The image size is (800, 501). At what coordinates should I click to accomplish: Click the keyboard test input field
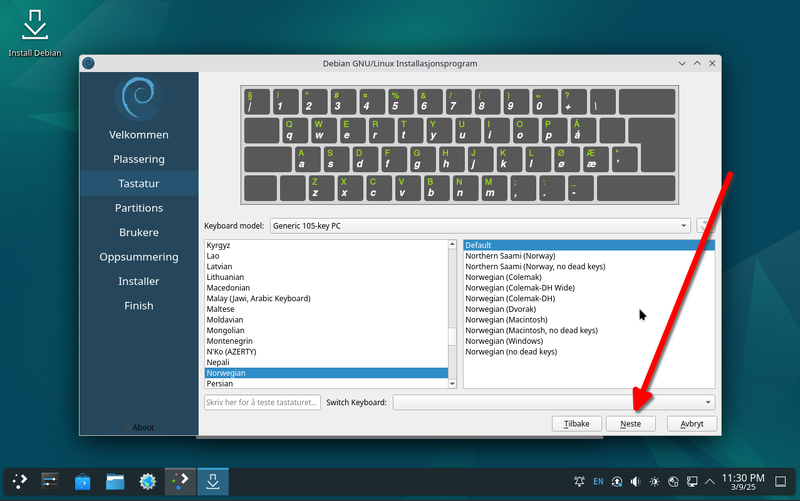[262, 402]
